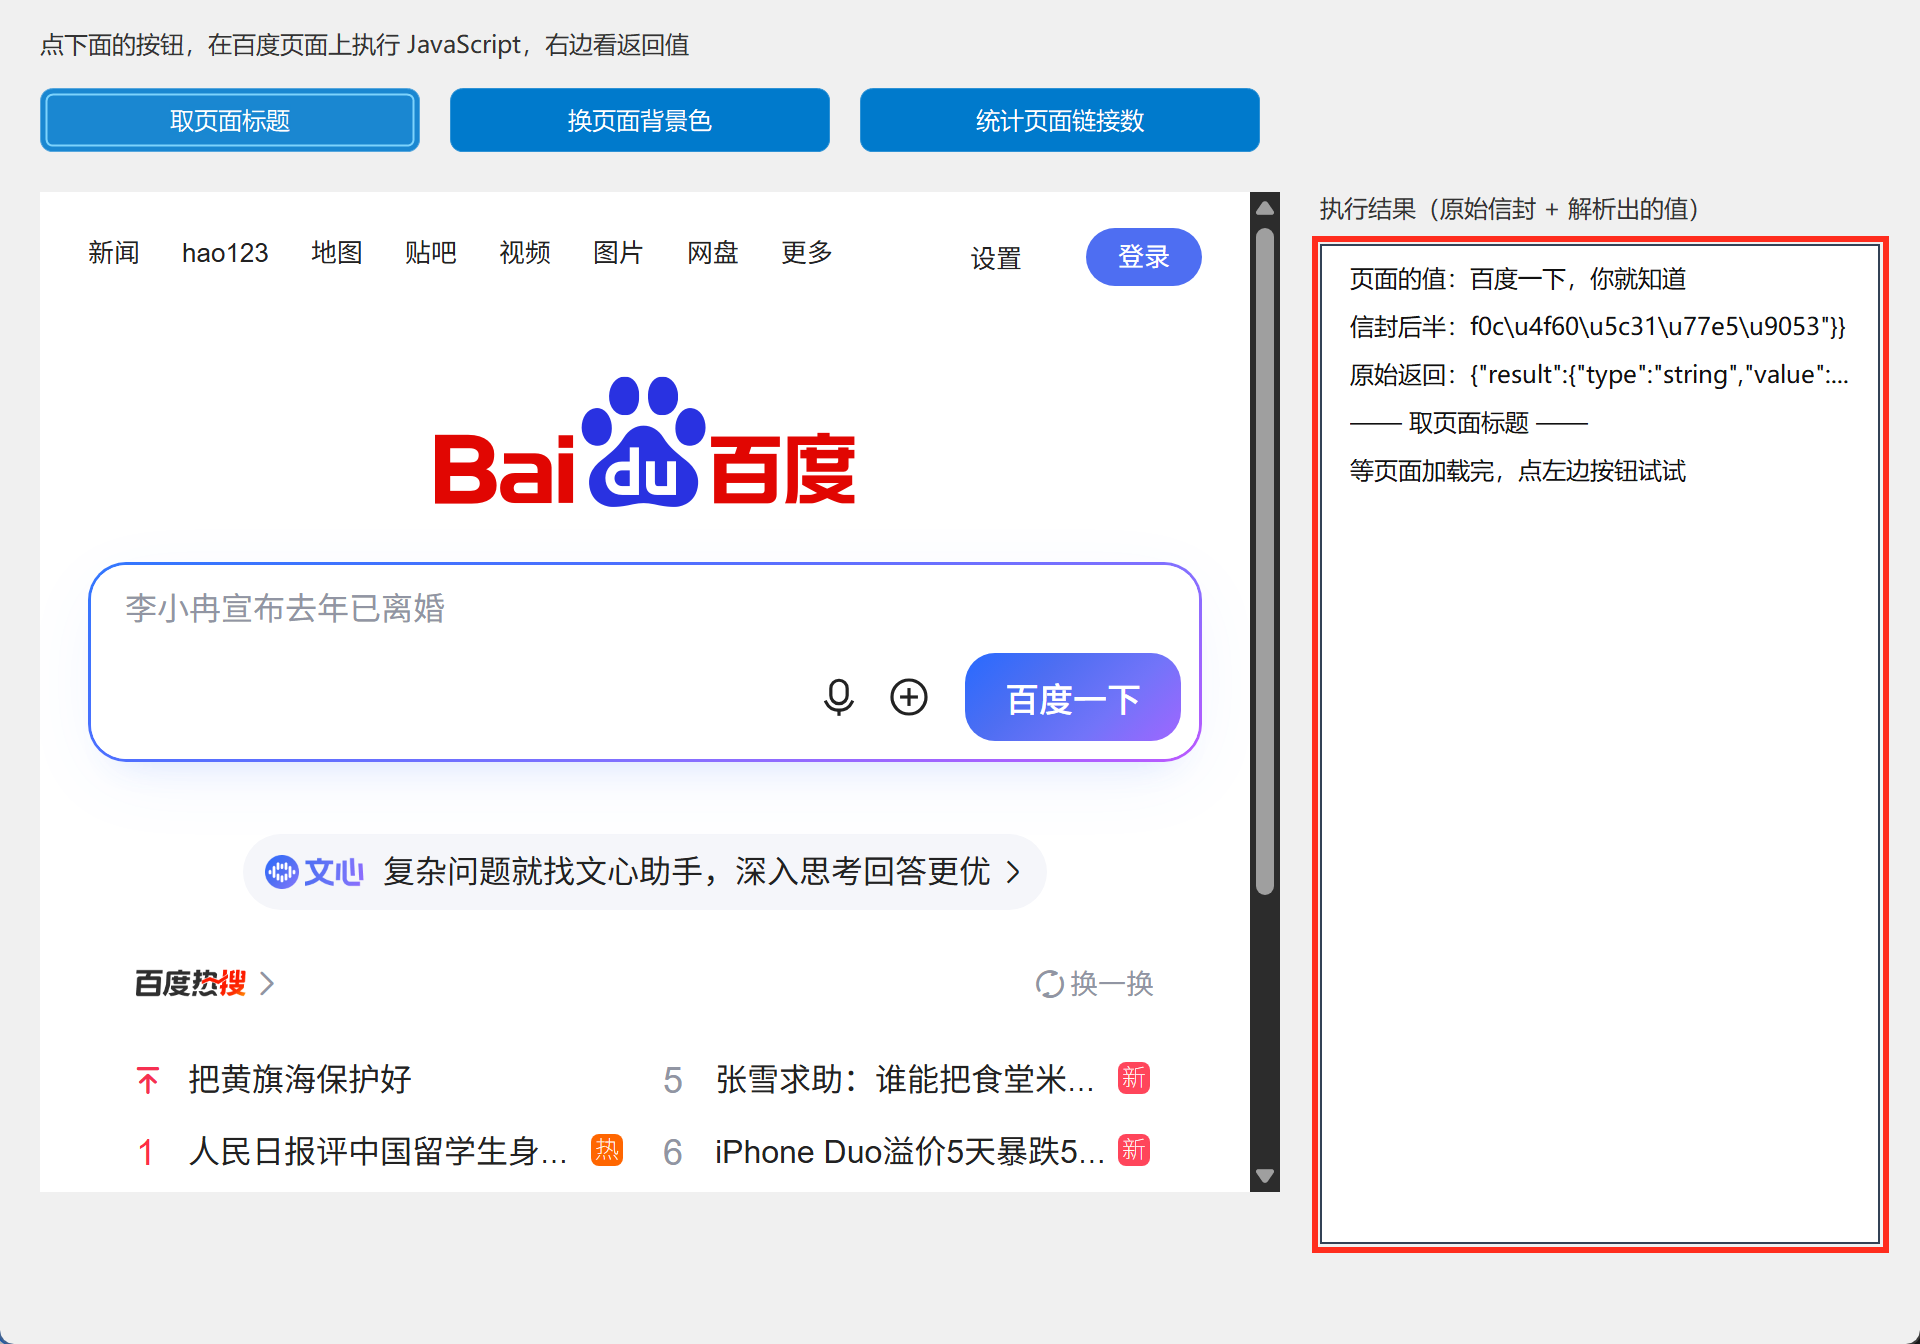Click the embedded page scrollbar thumb

pos(1265,561)
